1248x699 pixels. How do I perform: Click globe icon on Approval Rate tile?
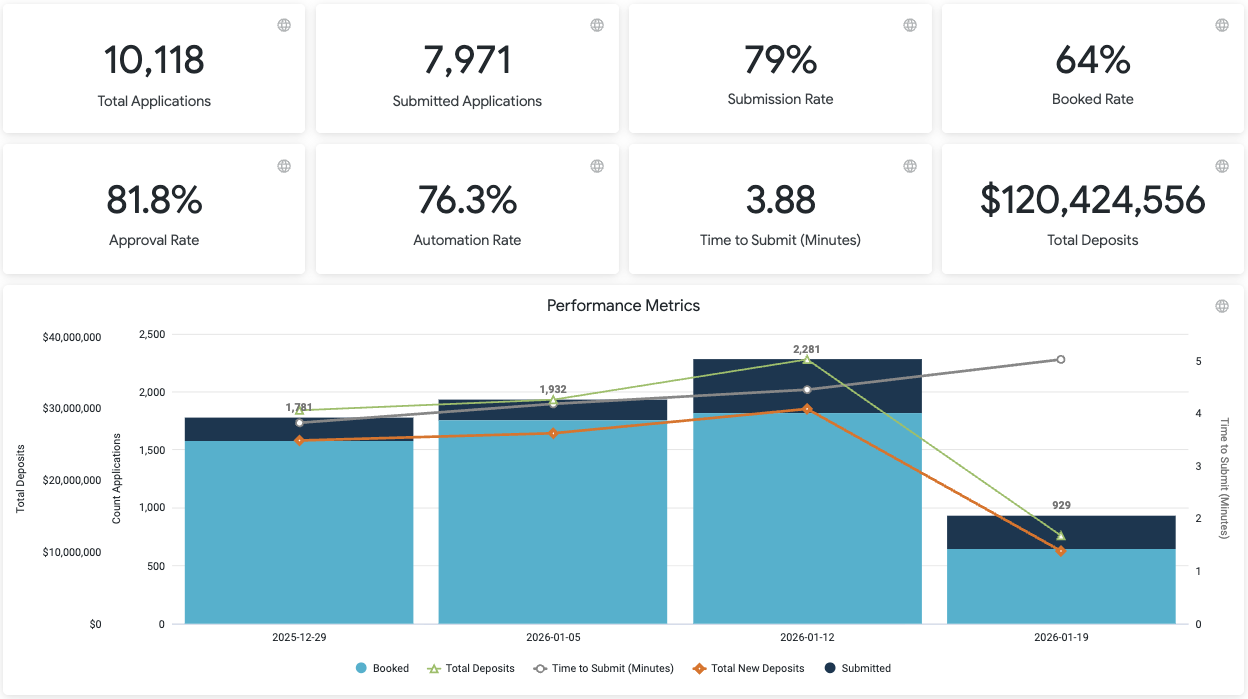pyautogui.click(x=284, y=166)
